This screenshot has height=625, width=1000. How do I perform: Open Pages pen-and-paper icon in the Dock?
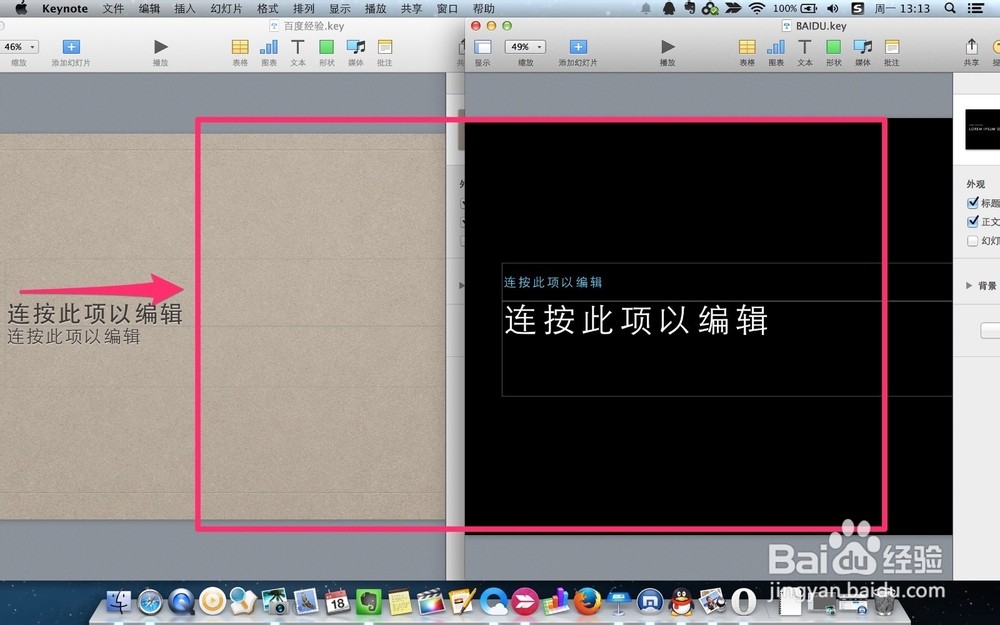point(462,601)
